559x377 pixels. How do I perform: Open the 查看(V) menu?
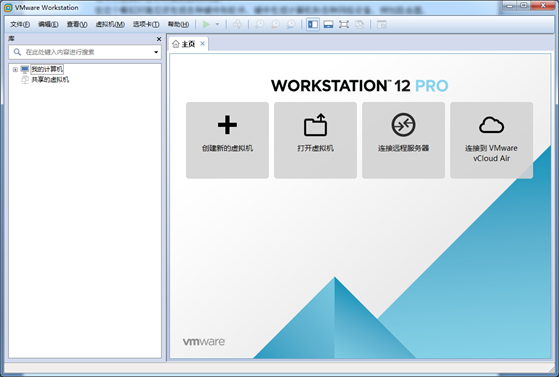pyautogui.click(x=77, y=24)
